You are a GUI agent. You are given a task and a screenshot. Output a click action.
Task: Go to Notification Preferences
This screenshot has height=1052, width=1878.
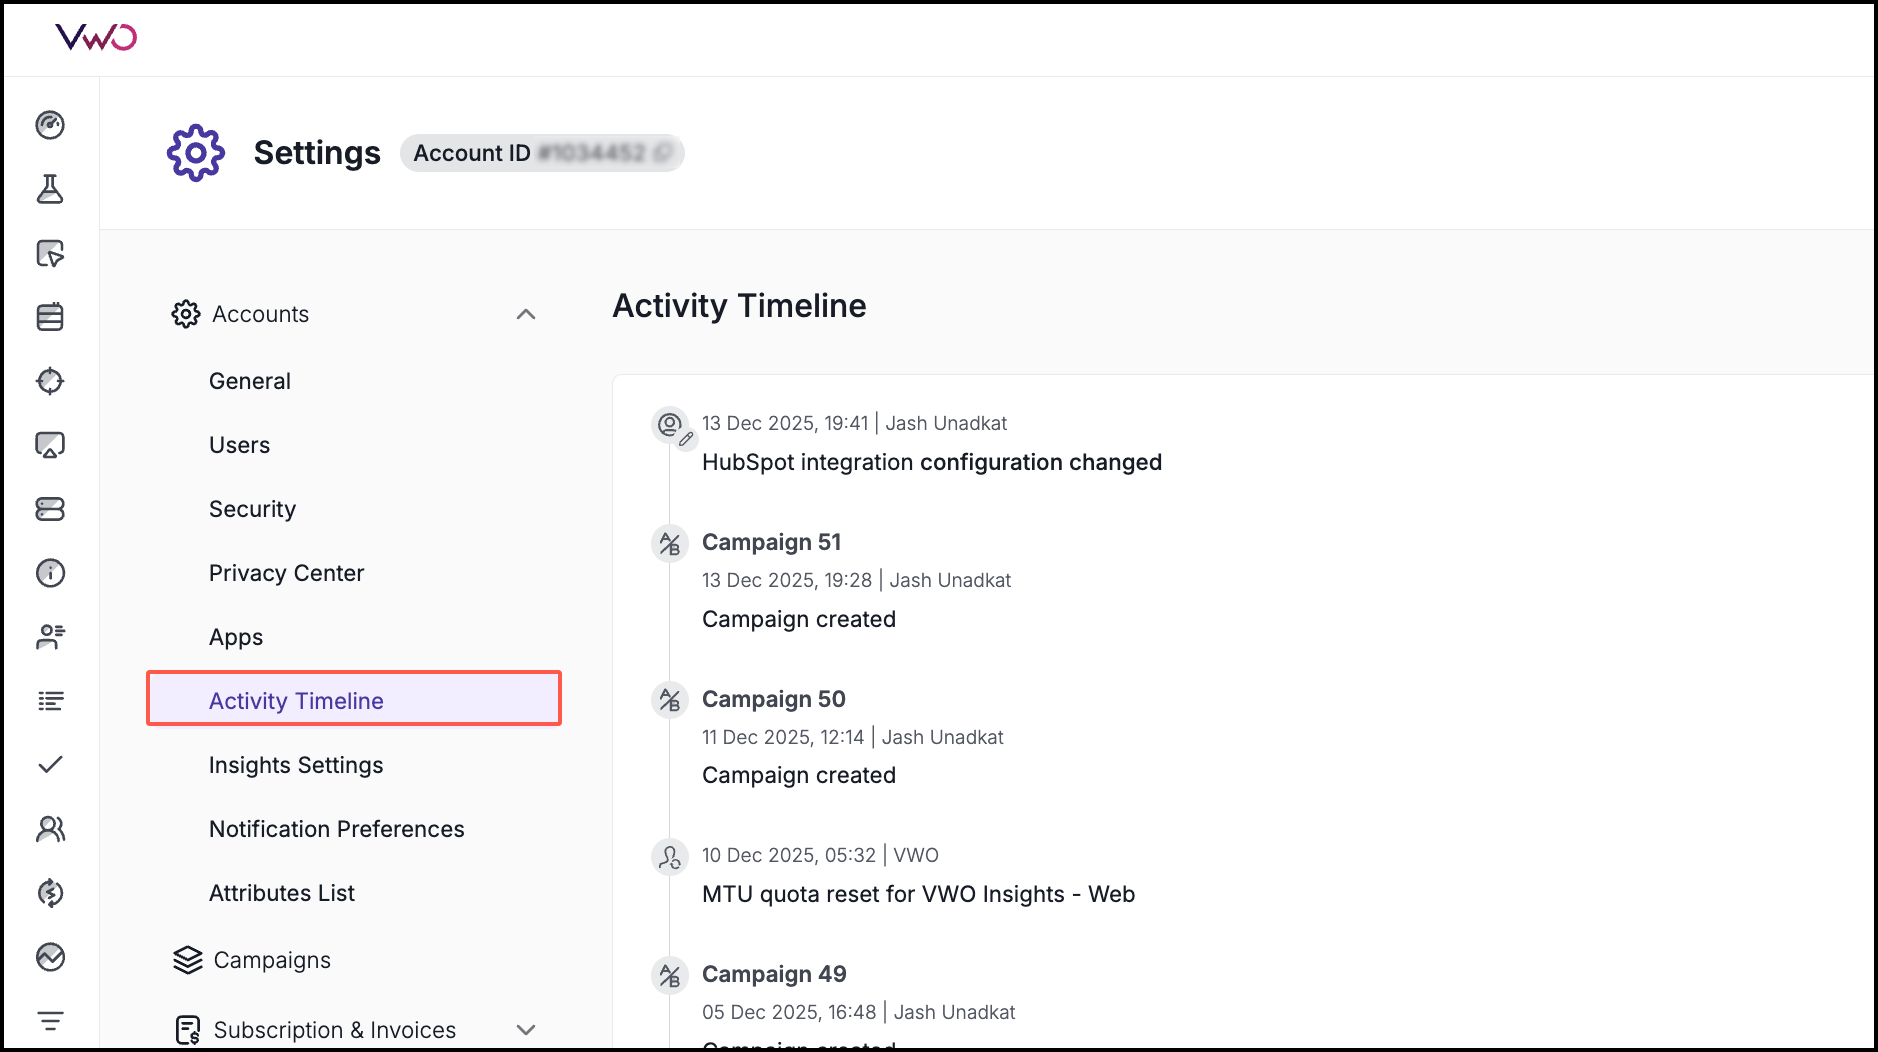tap(336, 829)
